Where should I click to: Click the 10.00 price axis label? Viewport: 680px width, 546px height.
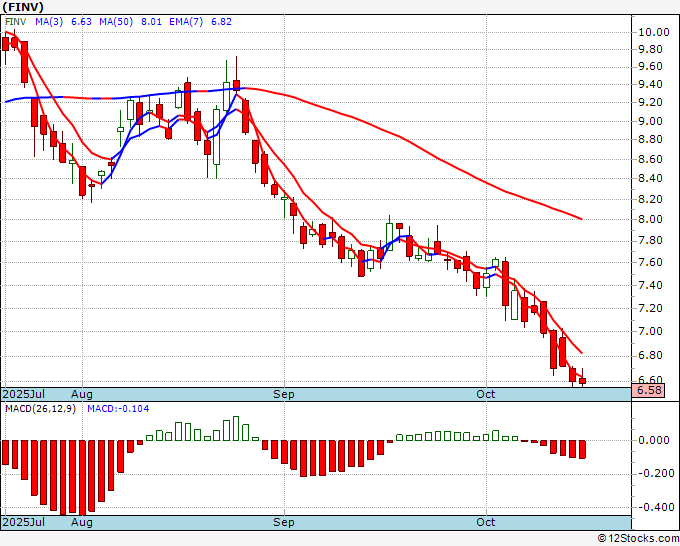pyautogui.click(x=654, y=32)
